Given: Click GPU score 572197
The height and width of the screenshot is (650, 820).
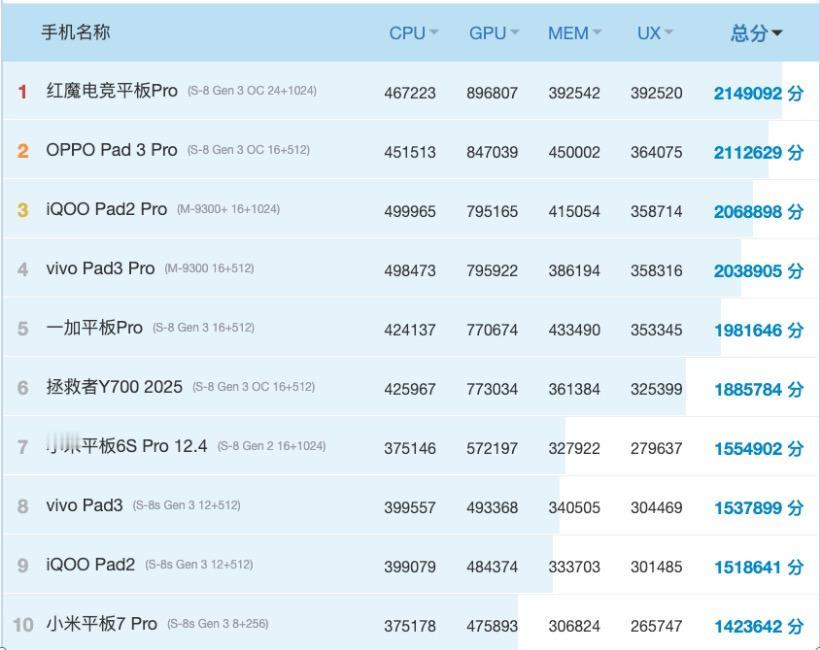Looking at the screenshot, I should [x=492, y=449].
